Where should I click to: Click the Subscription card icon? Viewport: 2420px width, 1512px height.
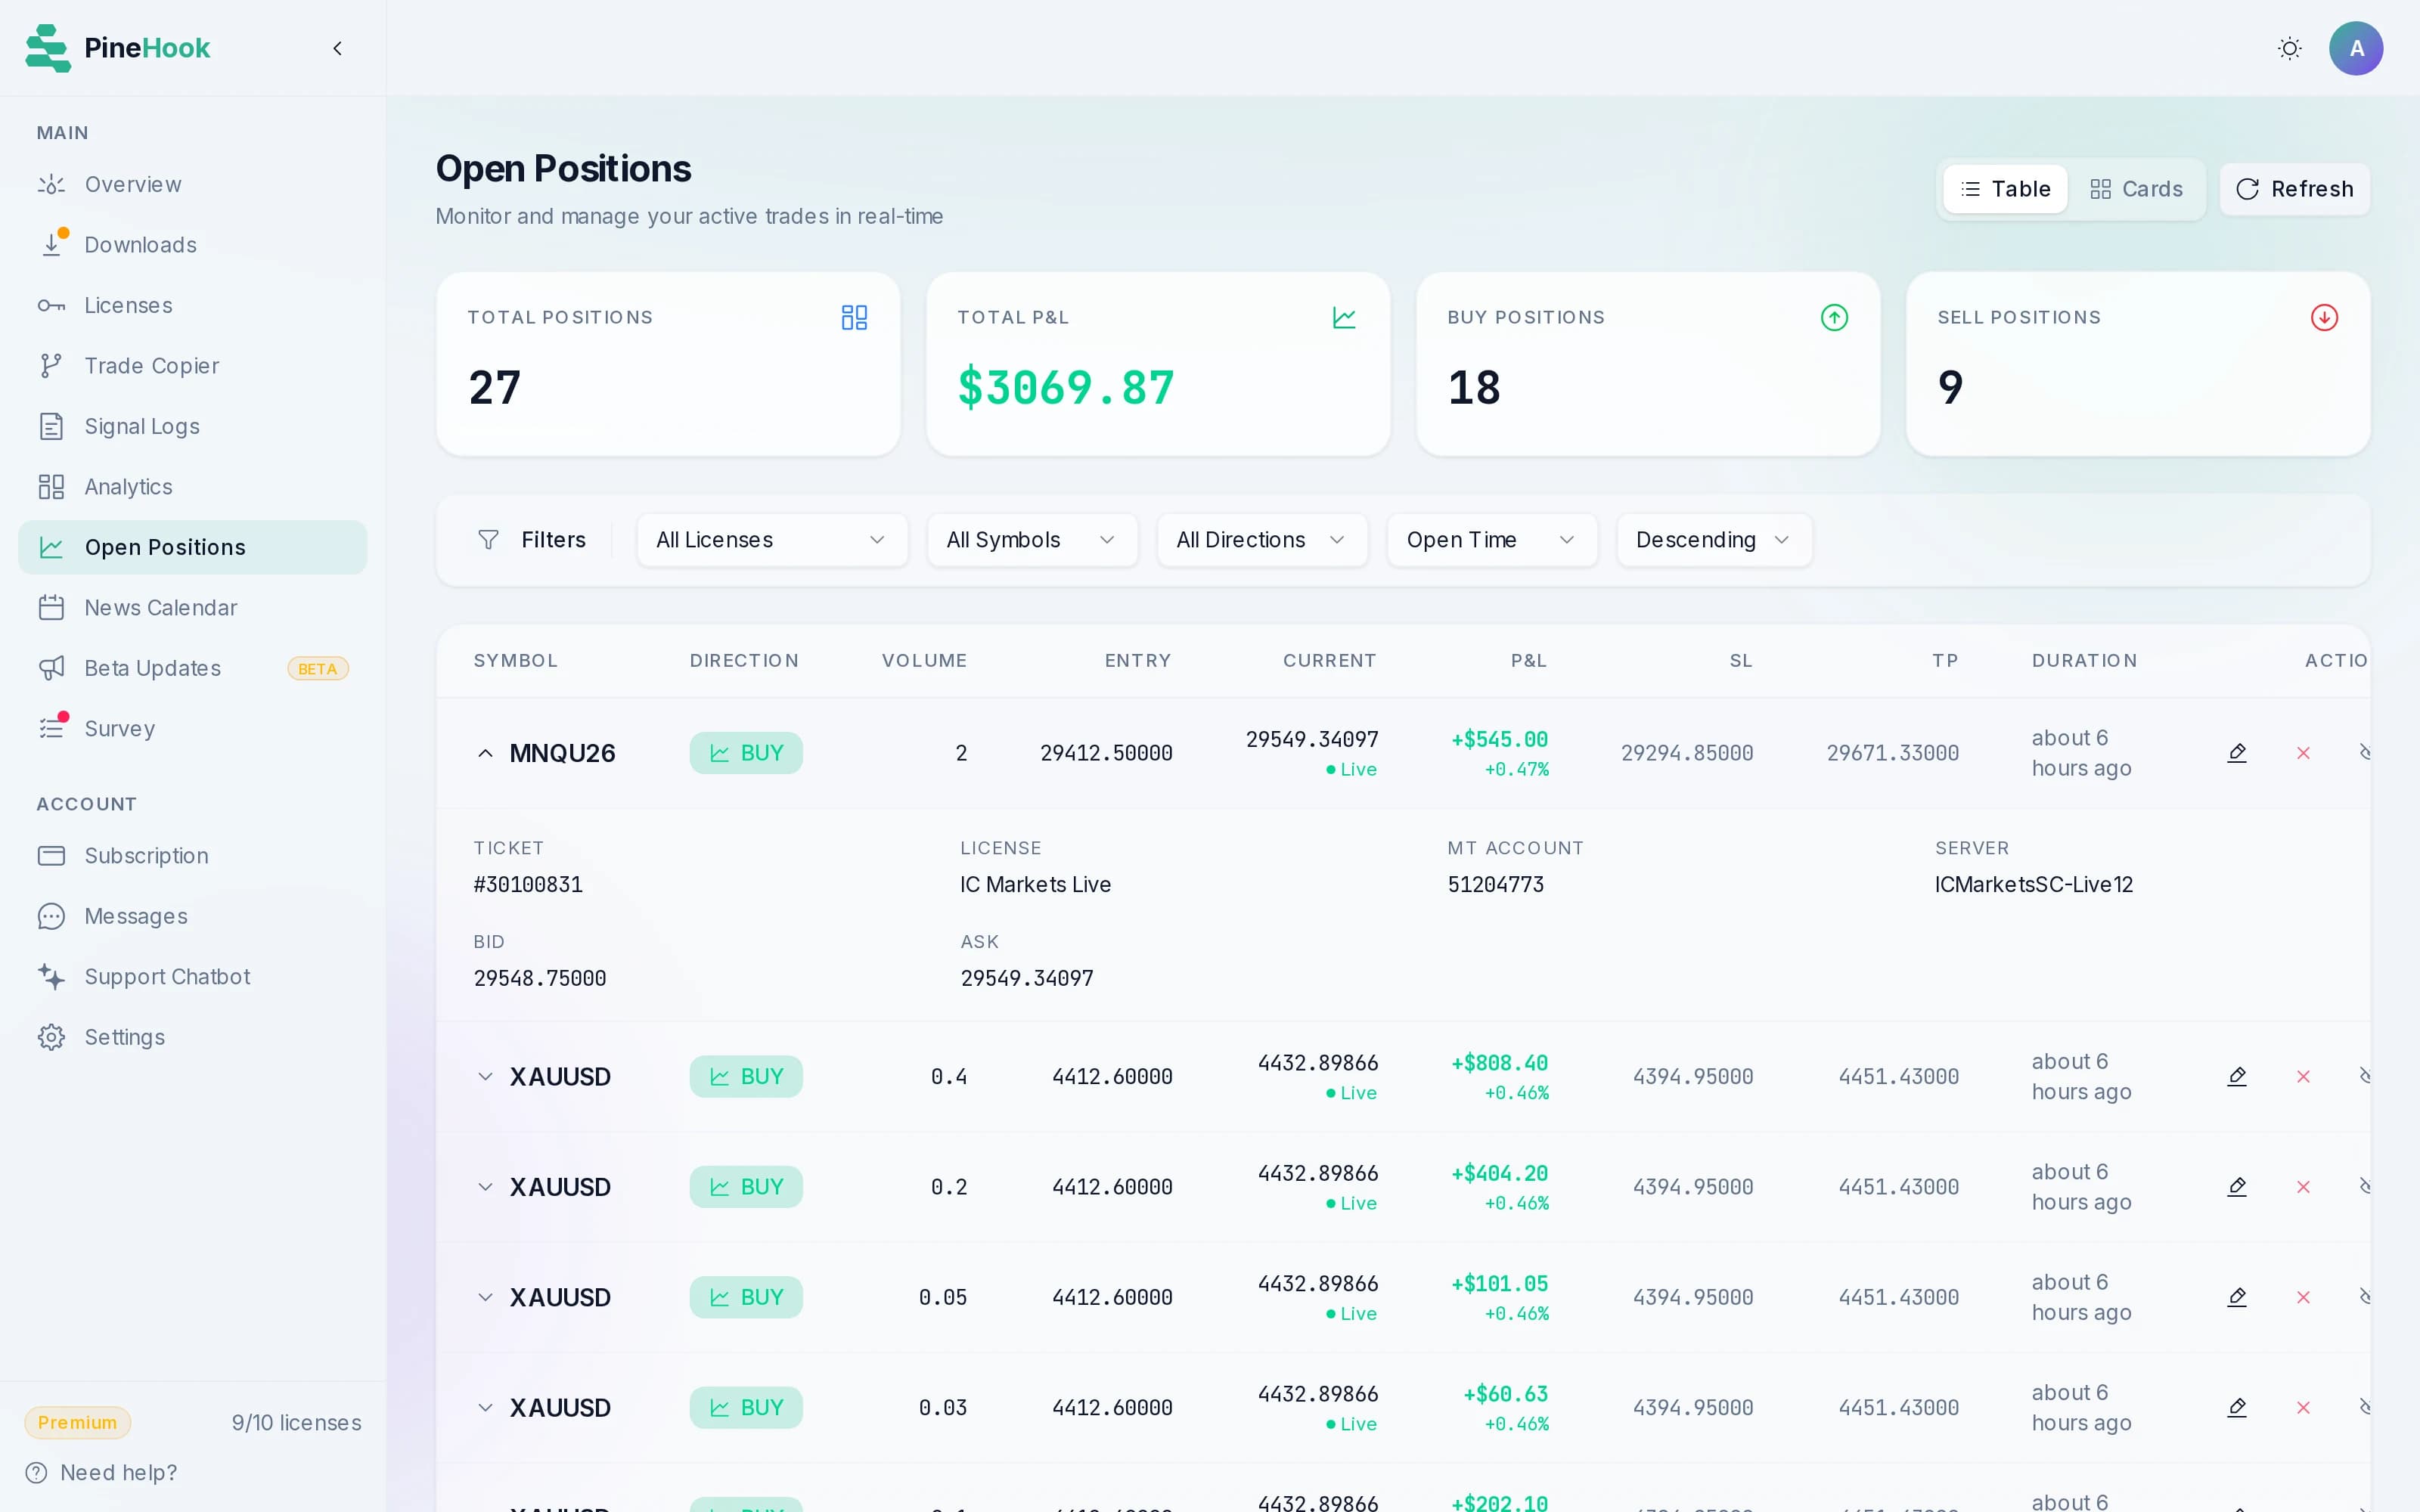click(51, 856)
